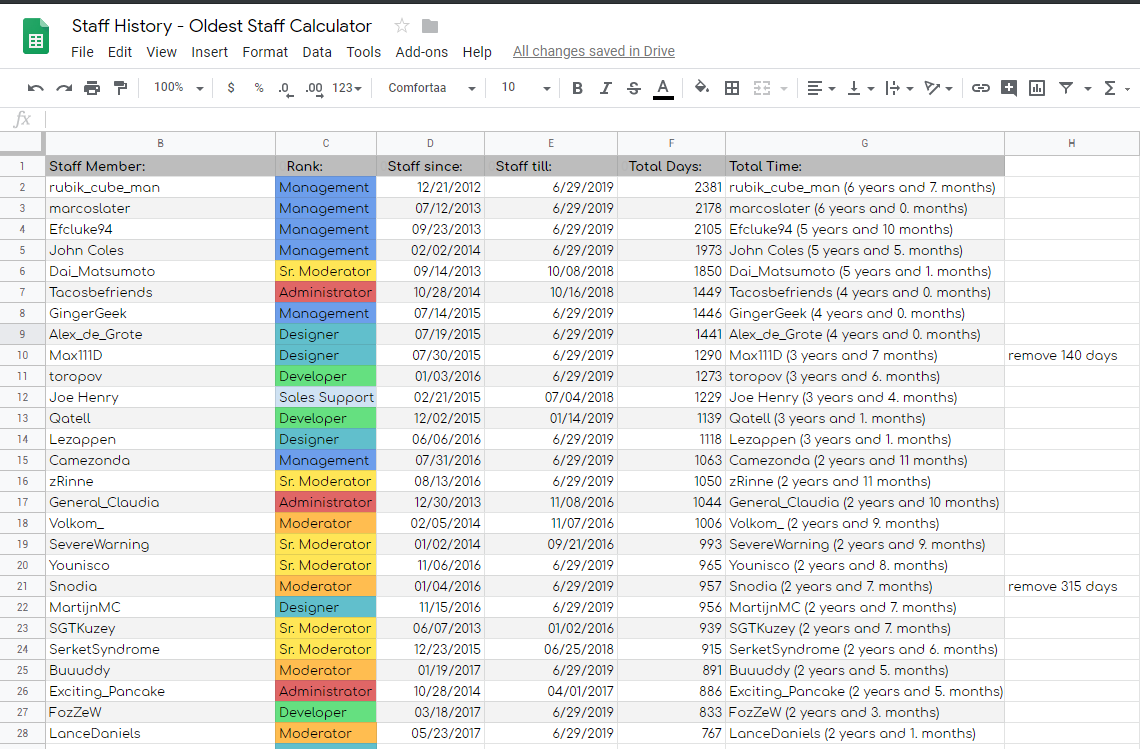Select the Sales Support rank cell
This screenshot has height=749, width=1140.
pos(326,397)
